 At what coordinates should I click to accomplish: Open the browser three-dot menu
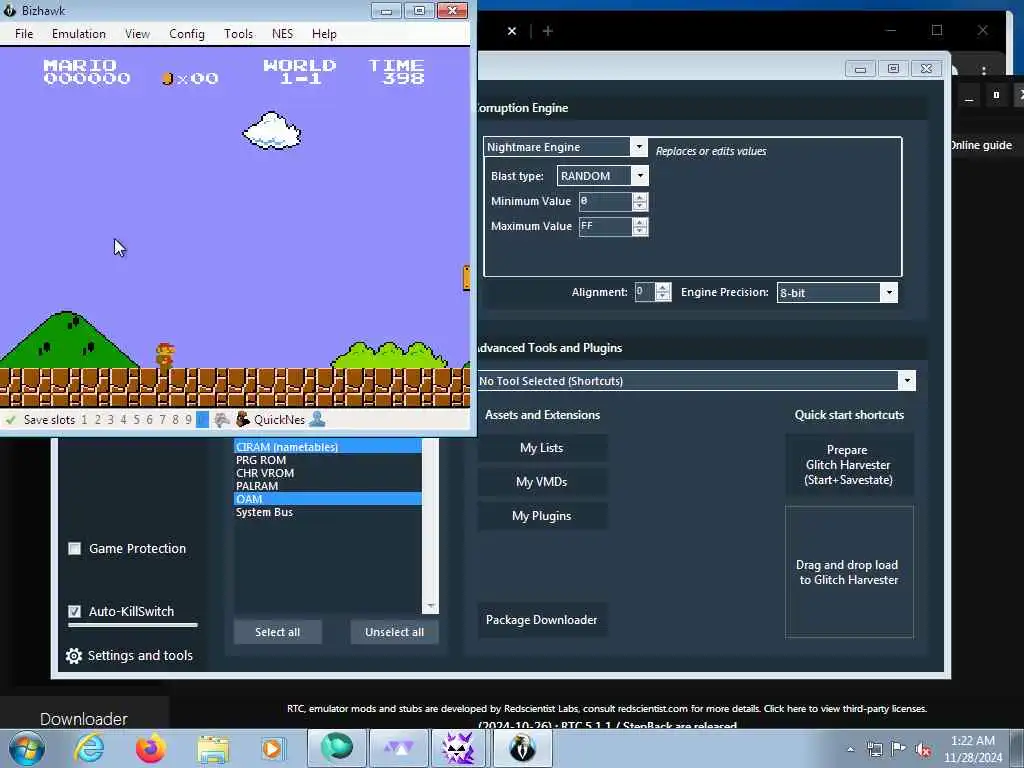tap(984, 69)
